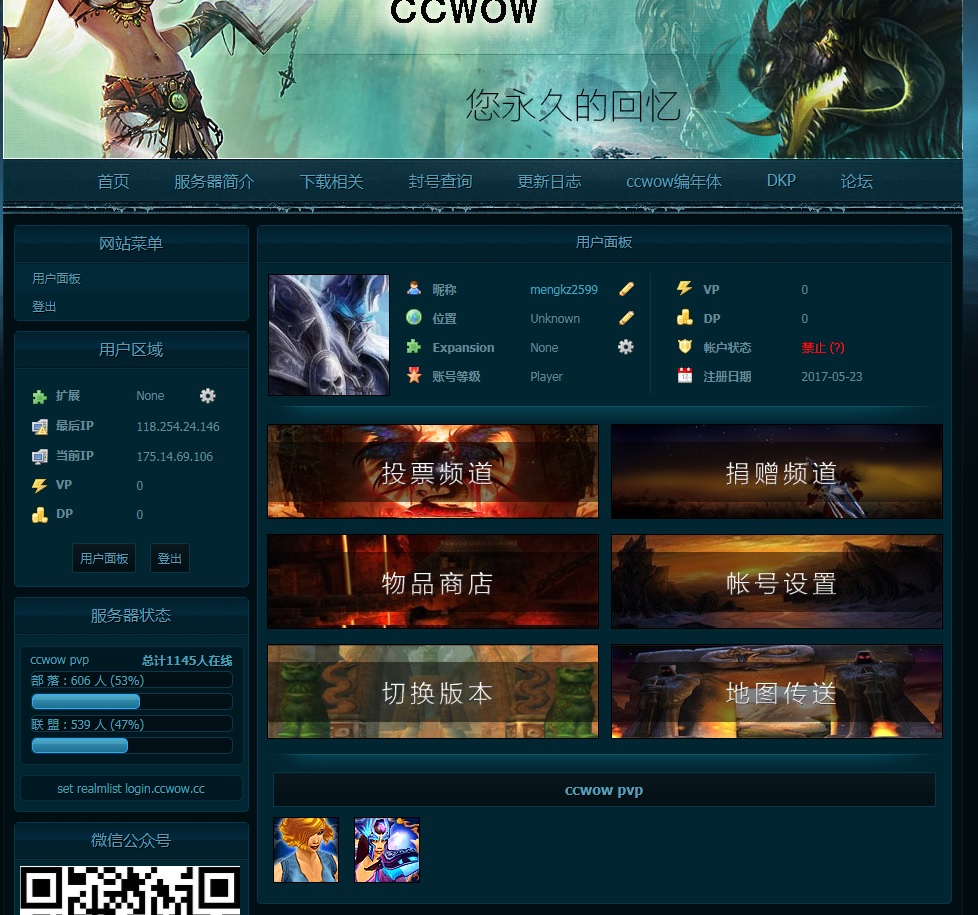Navigate to 首页 in top menu
Image resolution: width=978 pixels, height=915 pixels.
pos(113,181)
